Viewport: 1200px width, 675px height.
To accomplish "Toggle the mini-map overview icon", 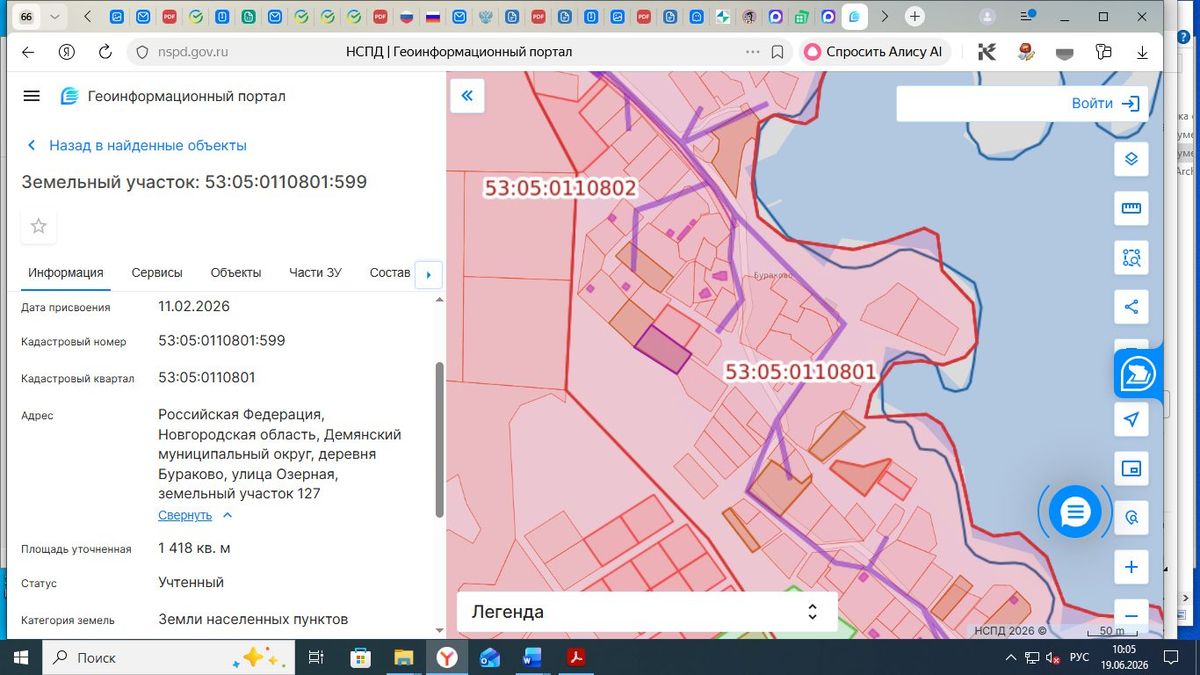I will 1131,469.
